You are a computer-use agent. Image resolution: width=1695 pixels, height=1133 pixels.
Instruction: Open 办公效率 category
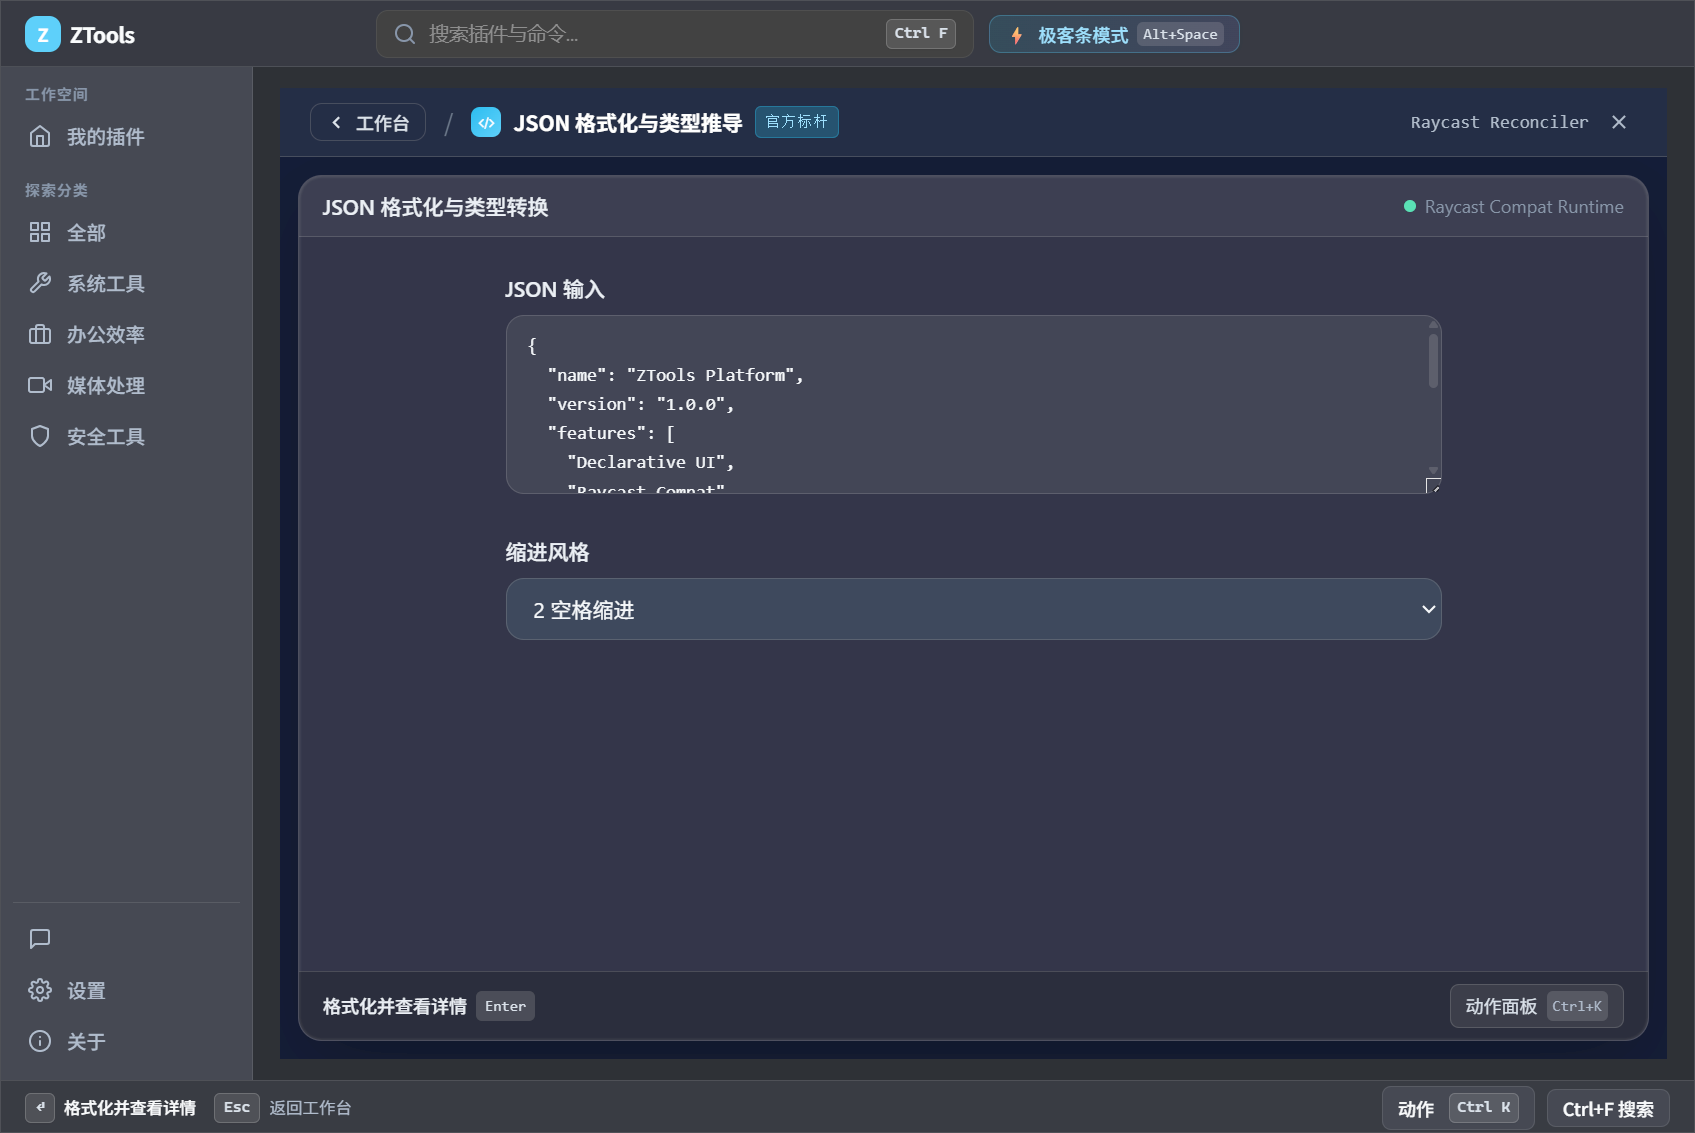(126, 335)
